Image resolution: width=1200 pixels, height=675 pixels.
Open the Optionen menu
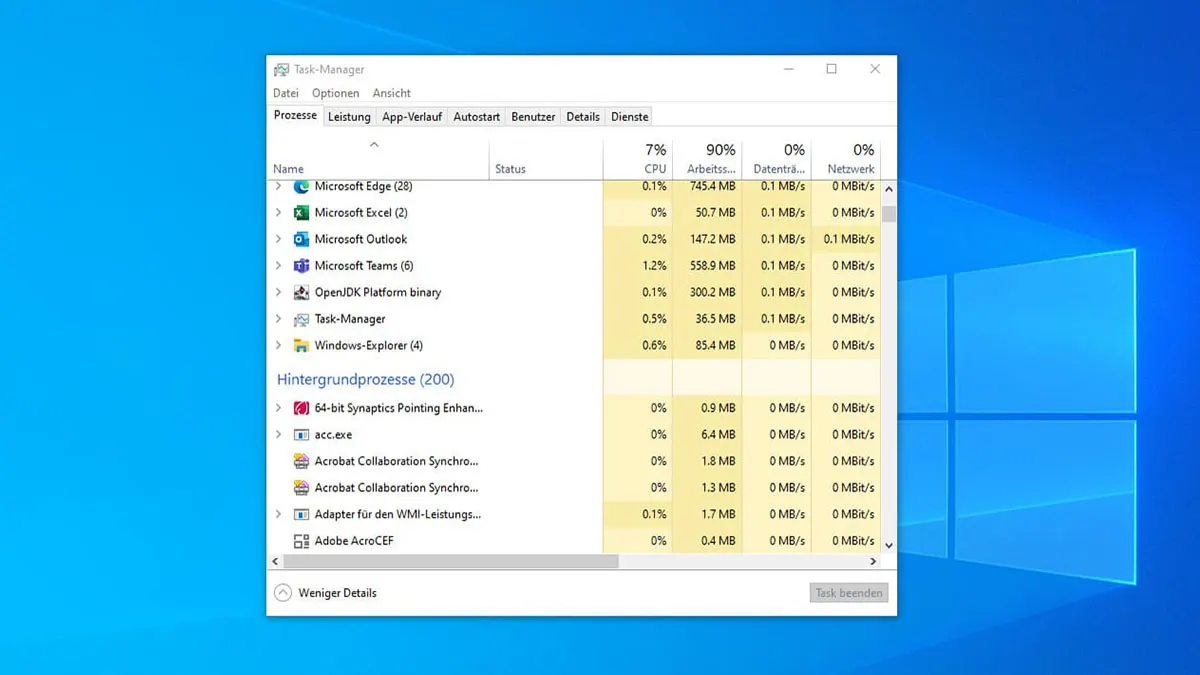tap(334, 92)
